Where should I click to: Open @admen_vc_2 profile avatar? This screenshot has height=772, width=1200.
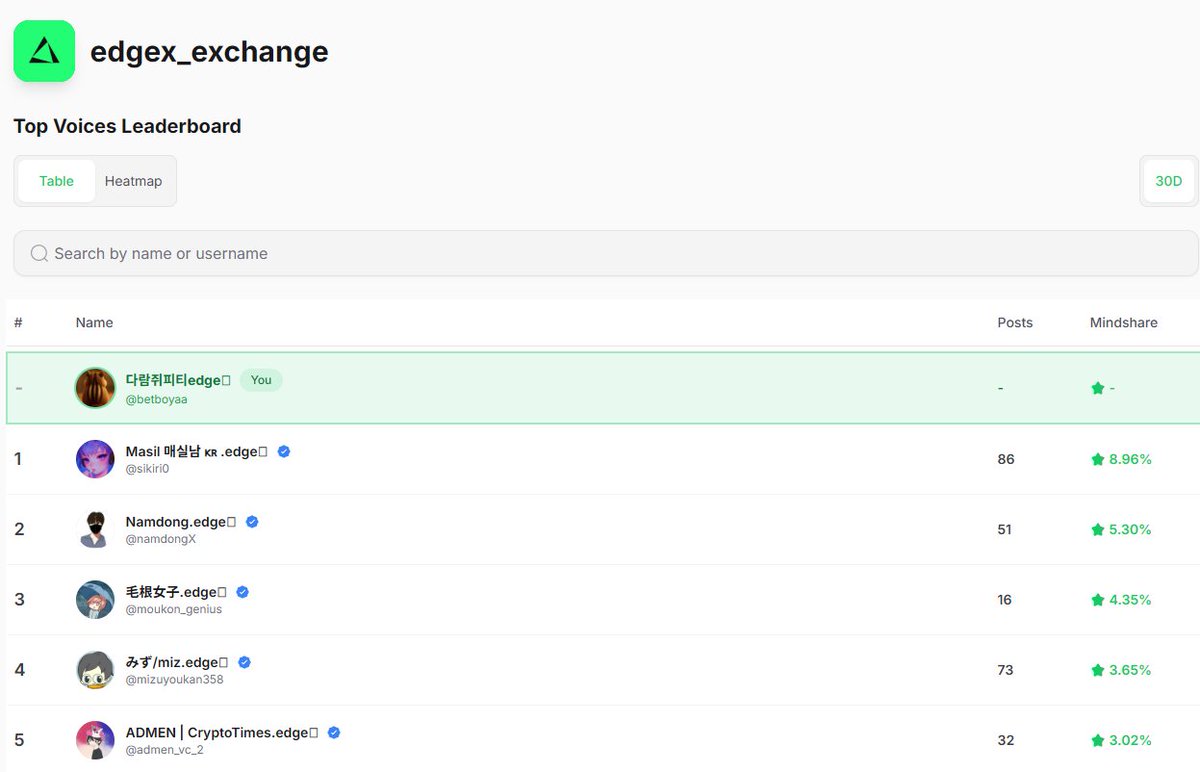click(95, 740)
